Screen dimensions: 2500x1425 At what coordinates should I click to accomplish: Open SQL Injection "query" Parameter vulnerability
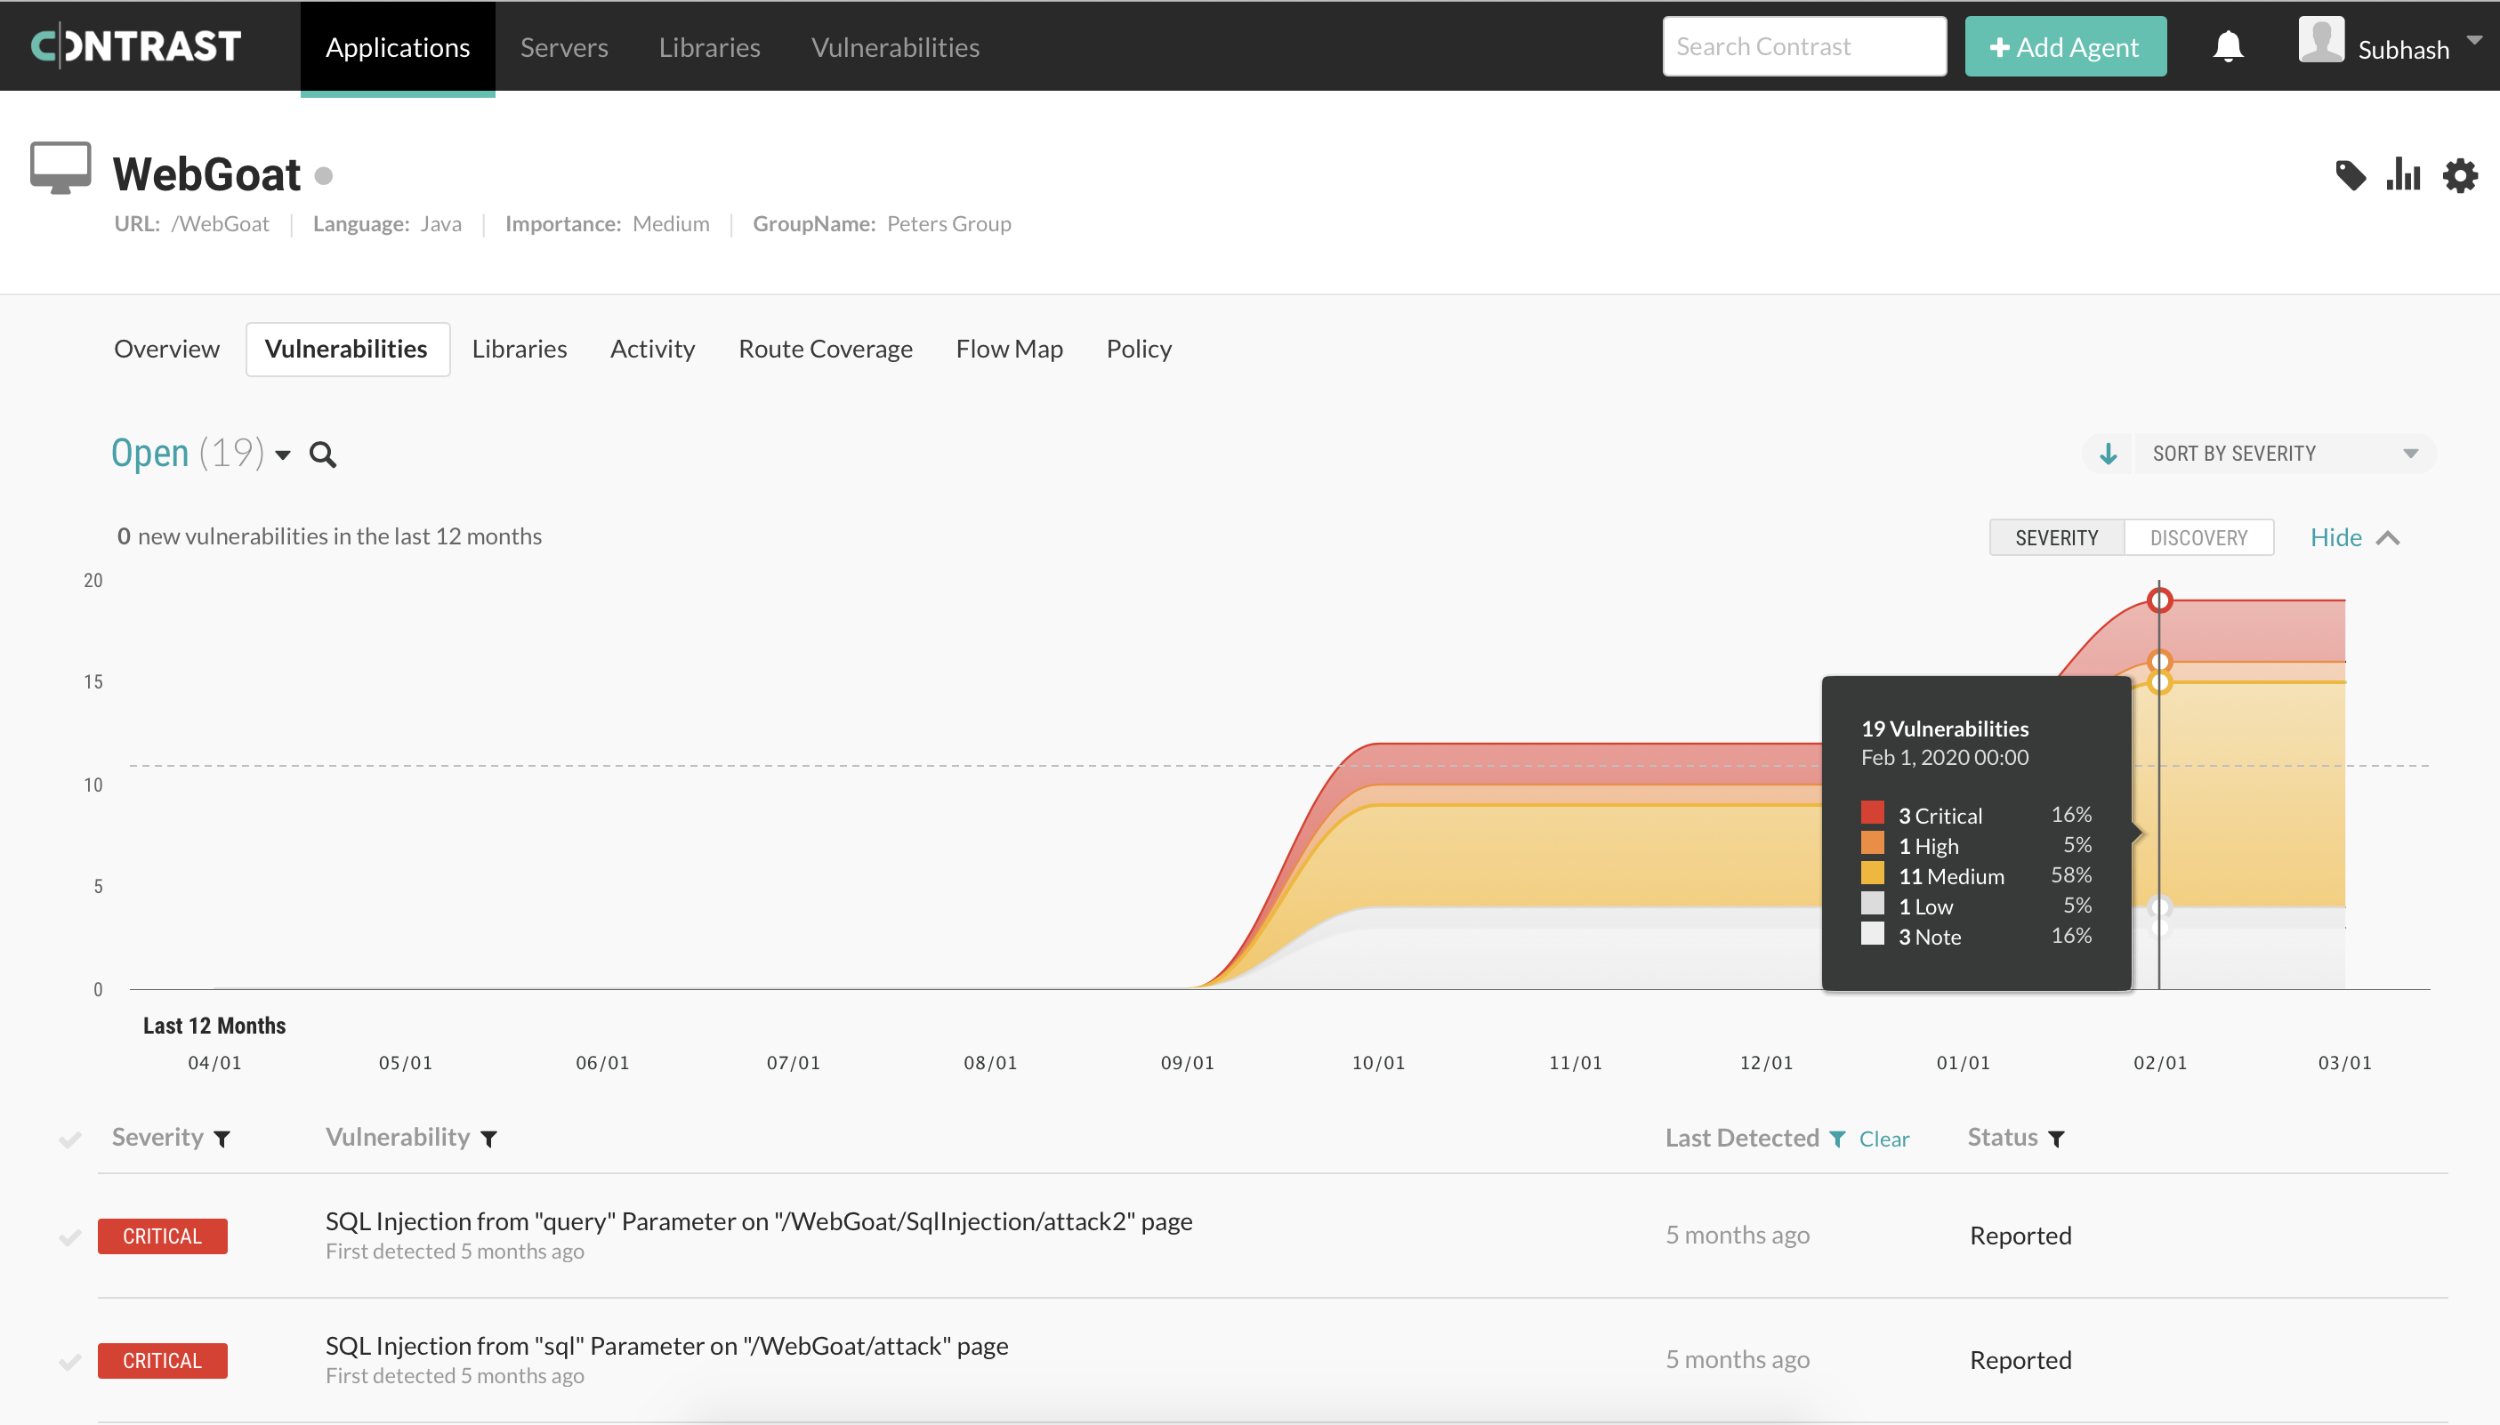pos(758,1222)
